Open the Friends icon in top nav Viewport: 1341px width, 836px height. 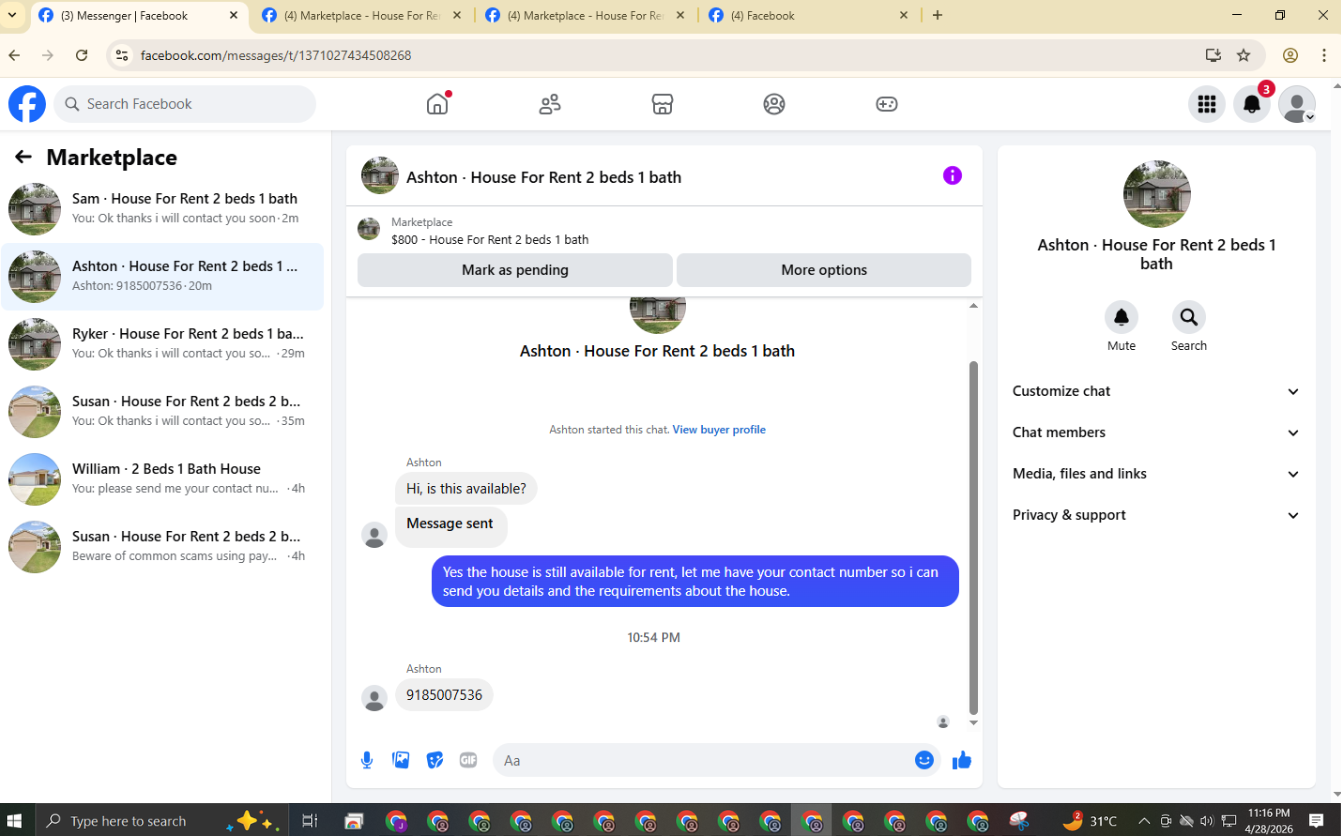click(550, 104)
